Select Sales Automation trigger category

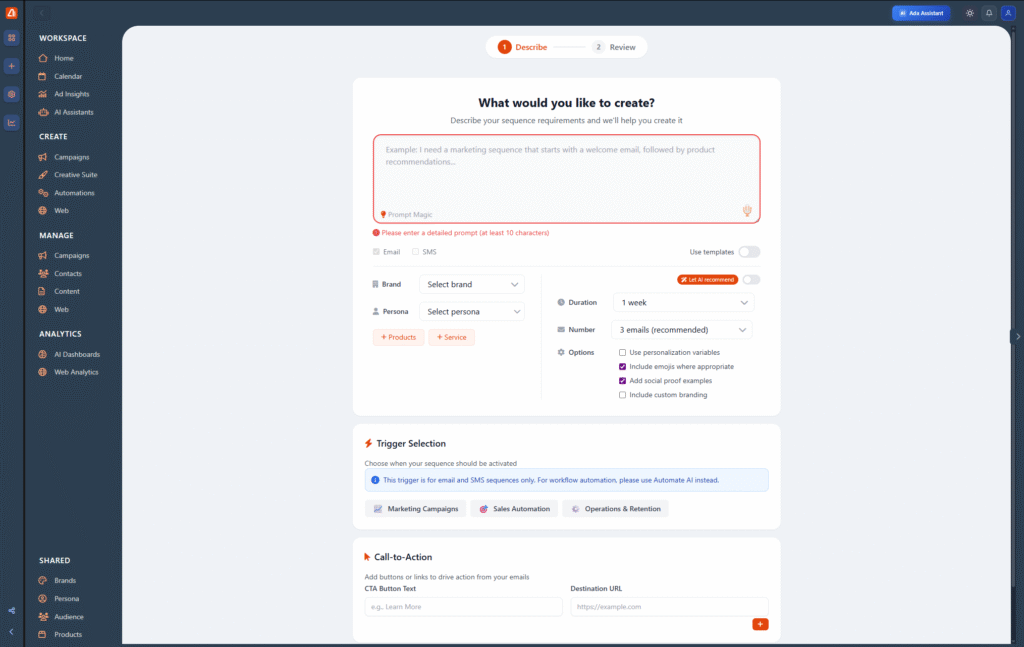point(514,509)
